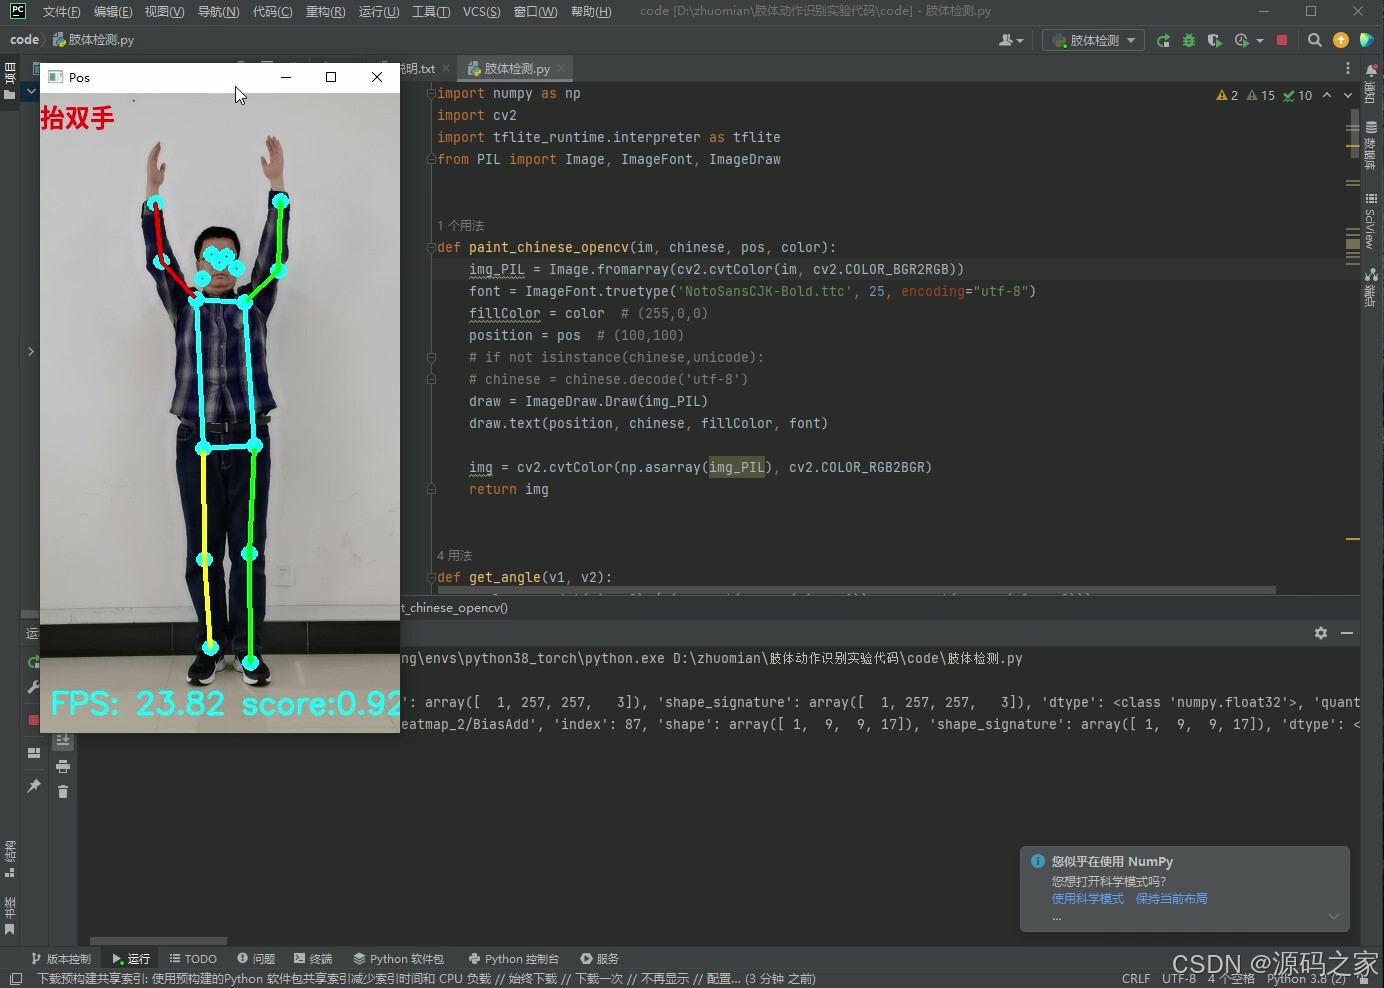Open the 工具(T) menu

tap(431, 12)
